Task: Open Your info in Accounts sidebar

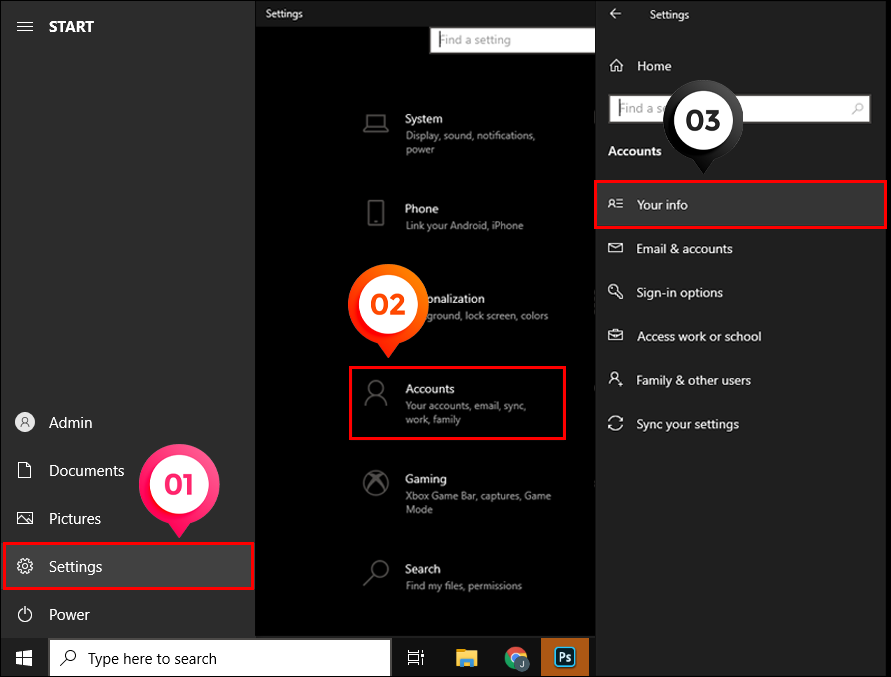Action: coord(740,205)
